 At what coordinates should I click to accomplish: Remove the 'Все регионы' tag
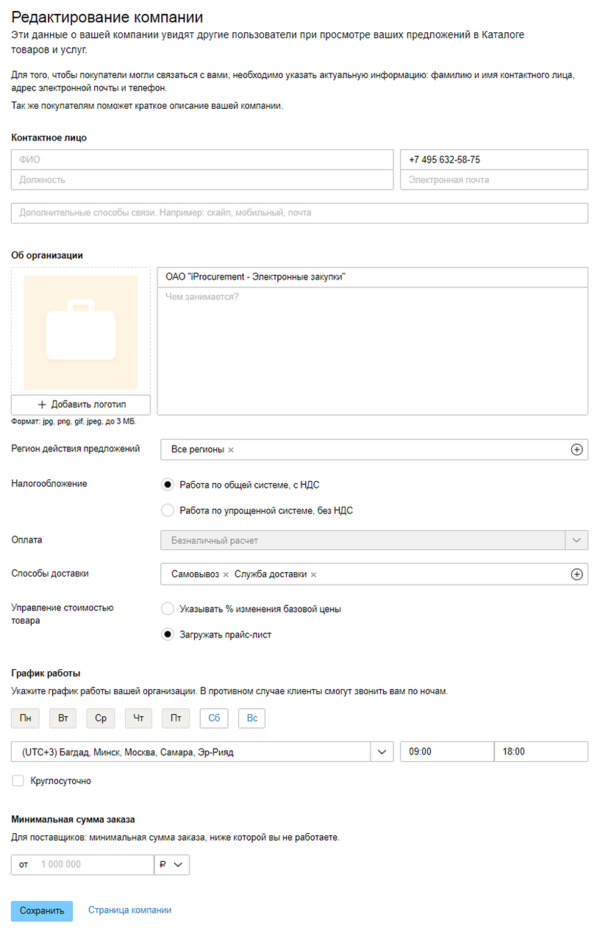click(231, 450)
